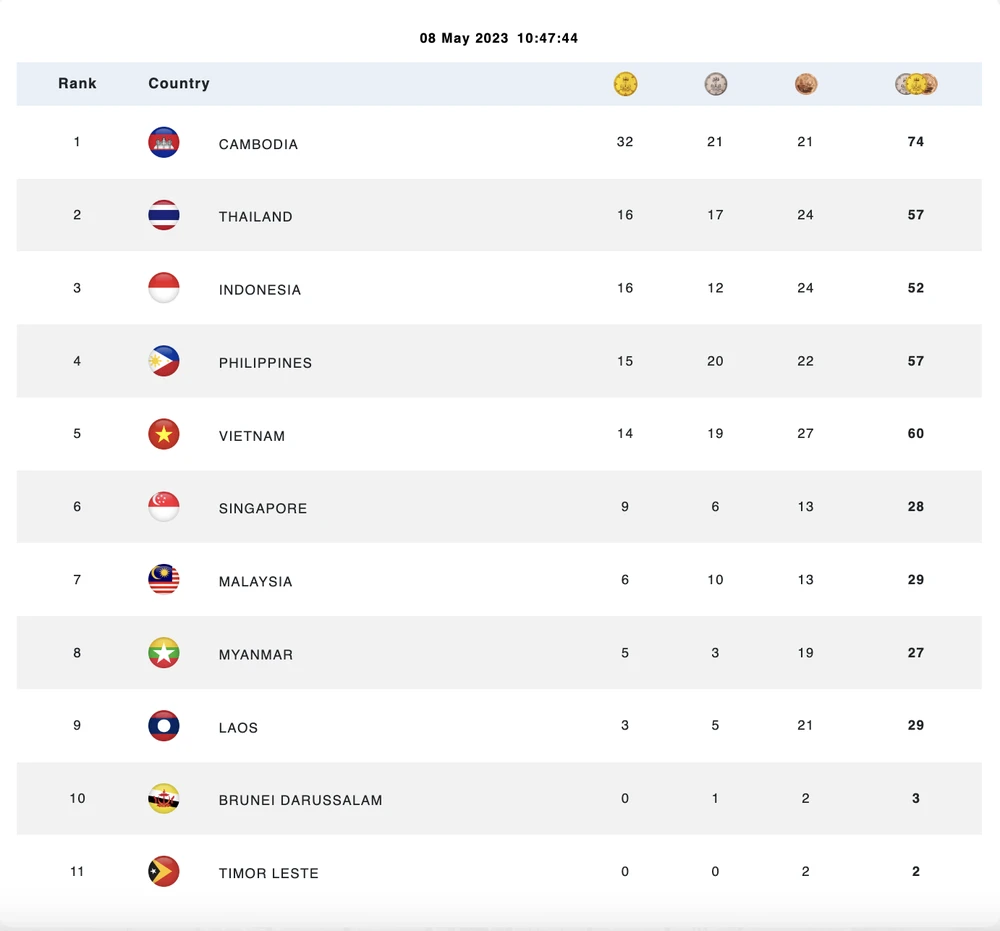
Task: Click the Malaysia flag icon
Action: coord(164,580)
